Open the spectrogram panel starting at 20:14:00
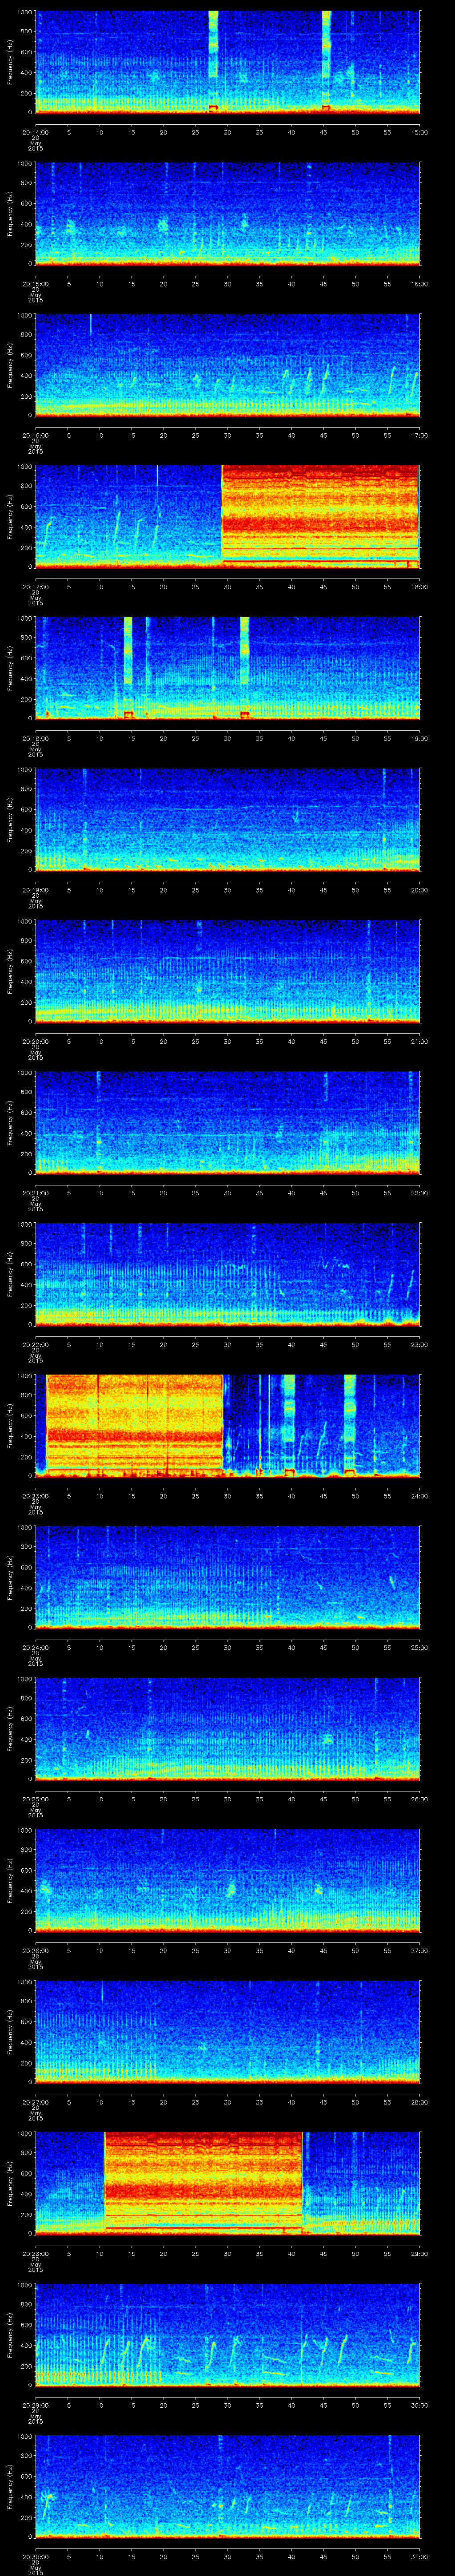Screen dimensions: 455x2576 point(227,62)
